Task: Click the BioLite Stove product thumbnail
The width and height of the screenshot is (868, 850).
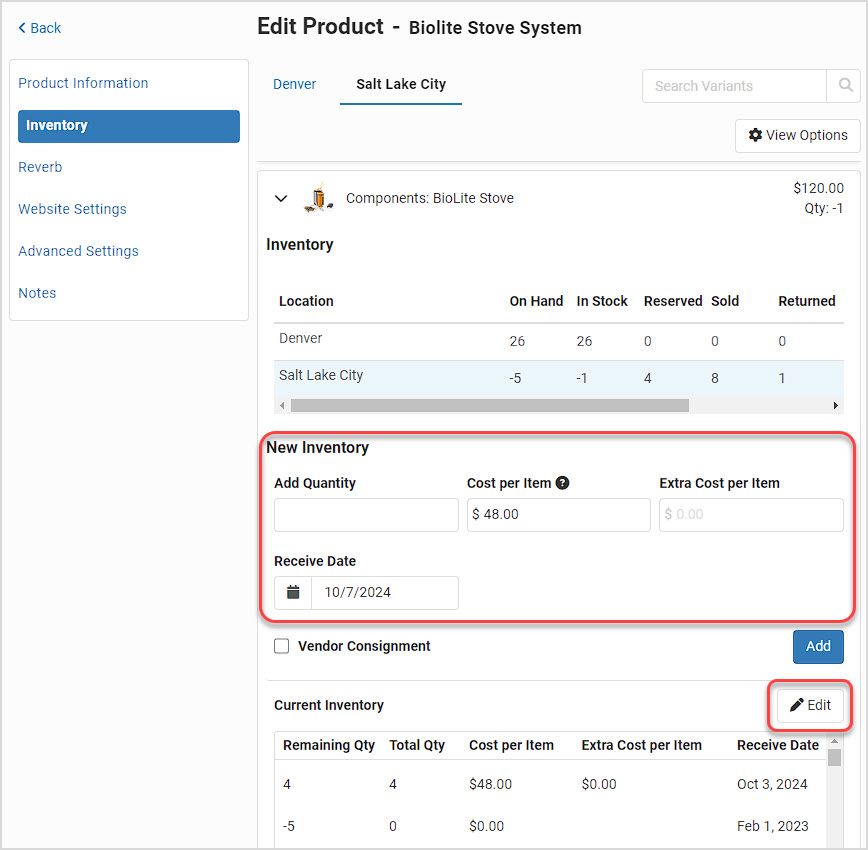Action: (319, 198)
